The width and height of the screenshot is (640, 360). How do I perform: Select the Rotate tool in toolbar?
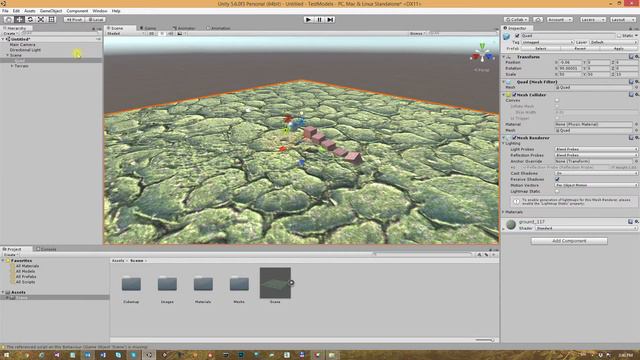[30, 20]
